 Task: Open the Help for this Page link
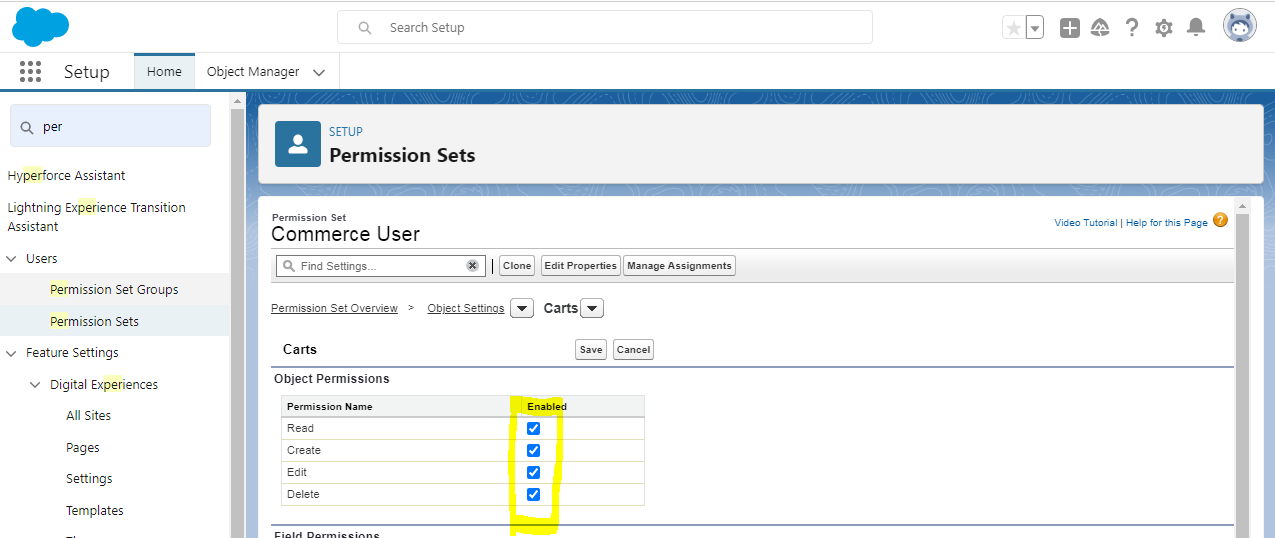pyautogui.click(x=1166, y=223)
